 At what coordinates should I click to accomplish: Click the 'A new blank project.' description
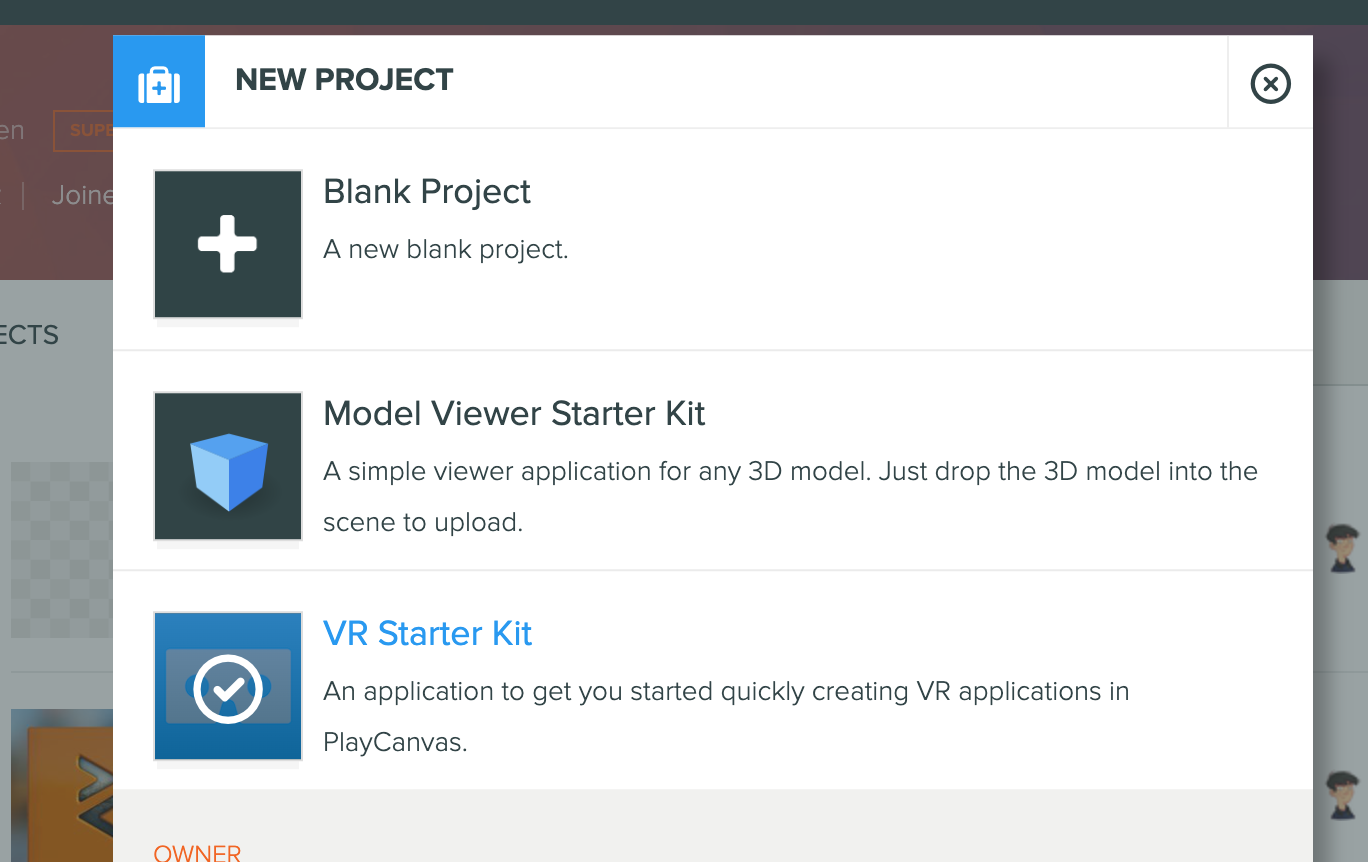[x=446, y=249]
